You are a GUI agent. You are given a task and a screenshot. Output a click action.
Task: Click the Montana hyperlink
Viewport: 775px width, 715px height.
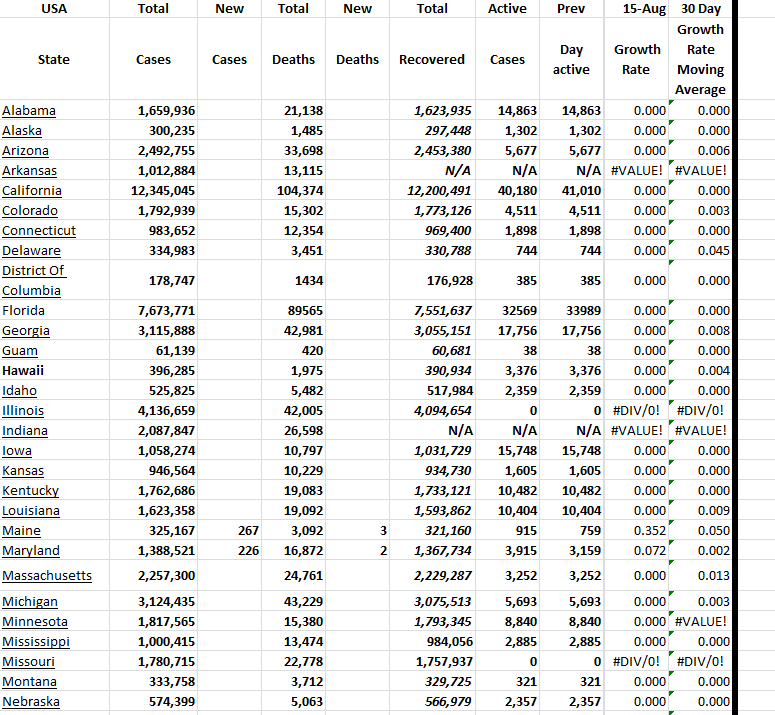pyautogui.click(x=29, y=682)
